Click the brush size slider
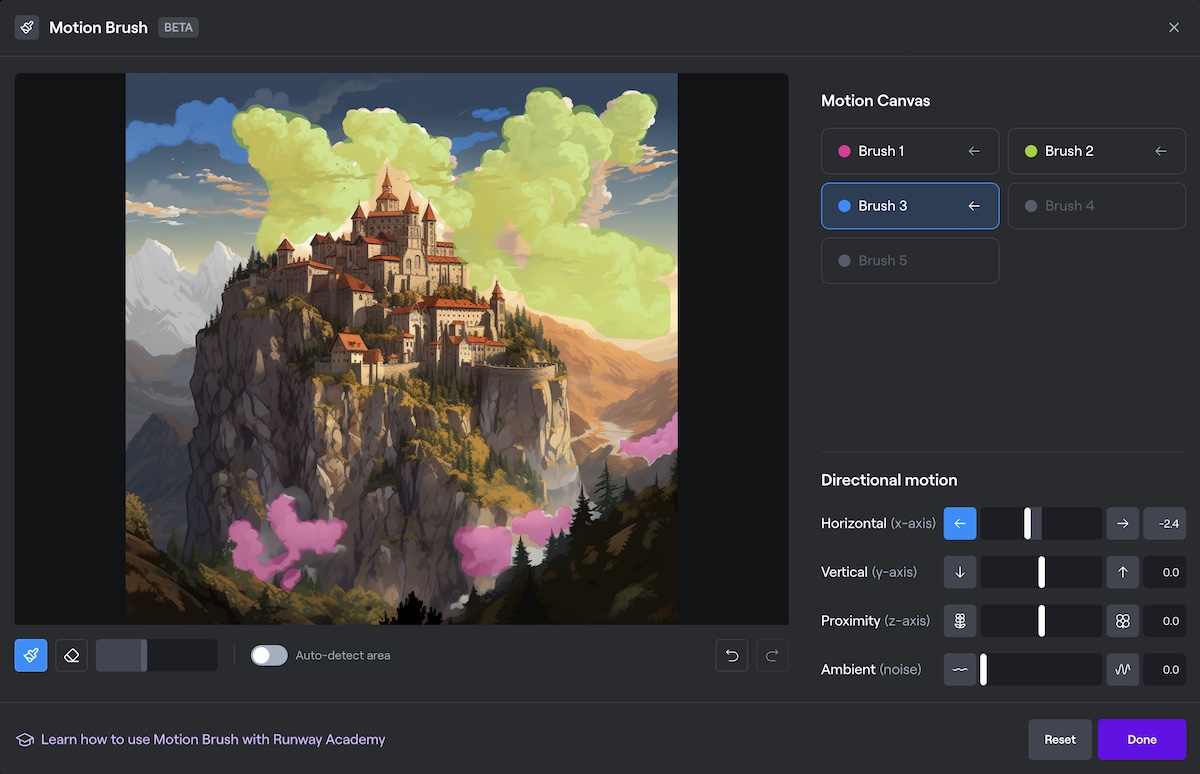This screenshot has height=774, width=1200. (156, 655)
